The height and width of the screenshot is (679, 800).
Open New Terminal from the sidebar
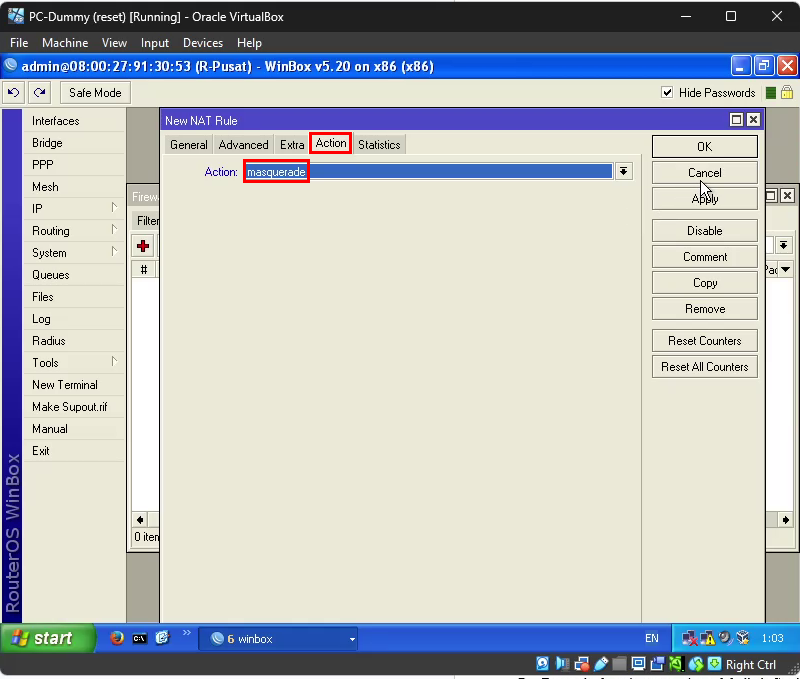click(74, 385)
